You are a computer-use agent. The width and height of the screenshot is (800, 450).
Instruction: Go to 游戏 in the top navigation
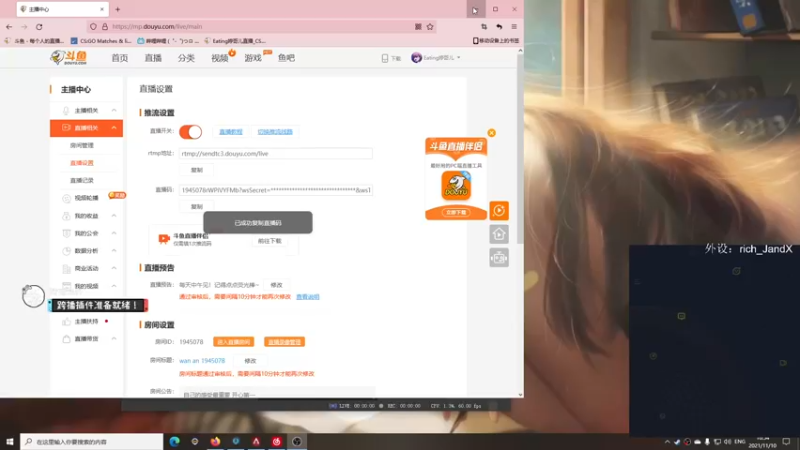tap(253, 58)
